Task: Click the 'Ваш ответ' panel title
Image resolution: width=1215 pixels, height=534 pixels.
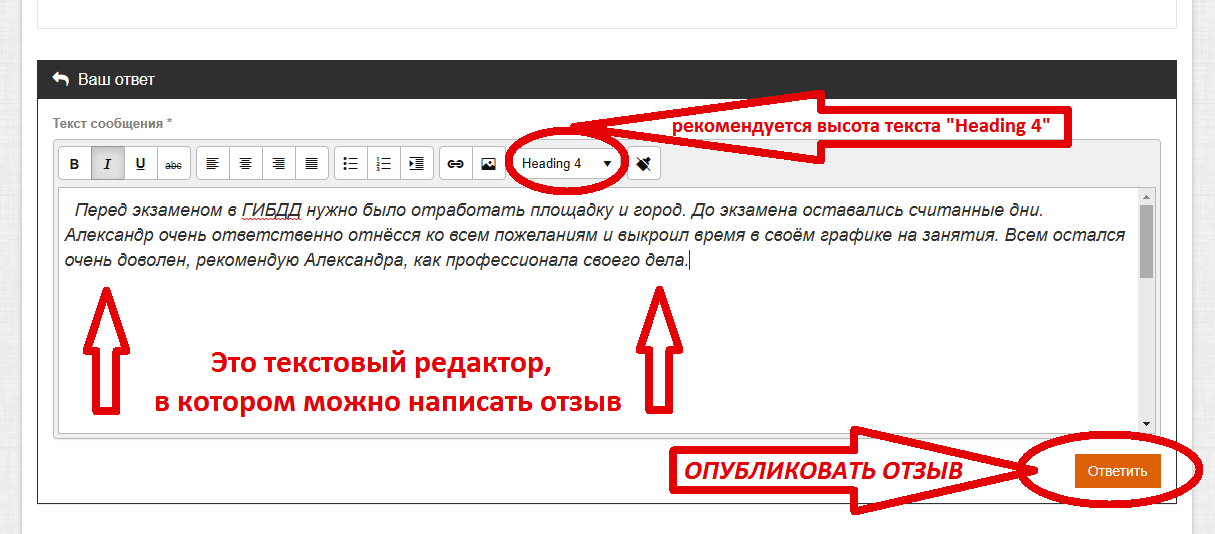Action: point(116,79)
